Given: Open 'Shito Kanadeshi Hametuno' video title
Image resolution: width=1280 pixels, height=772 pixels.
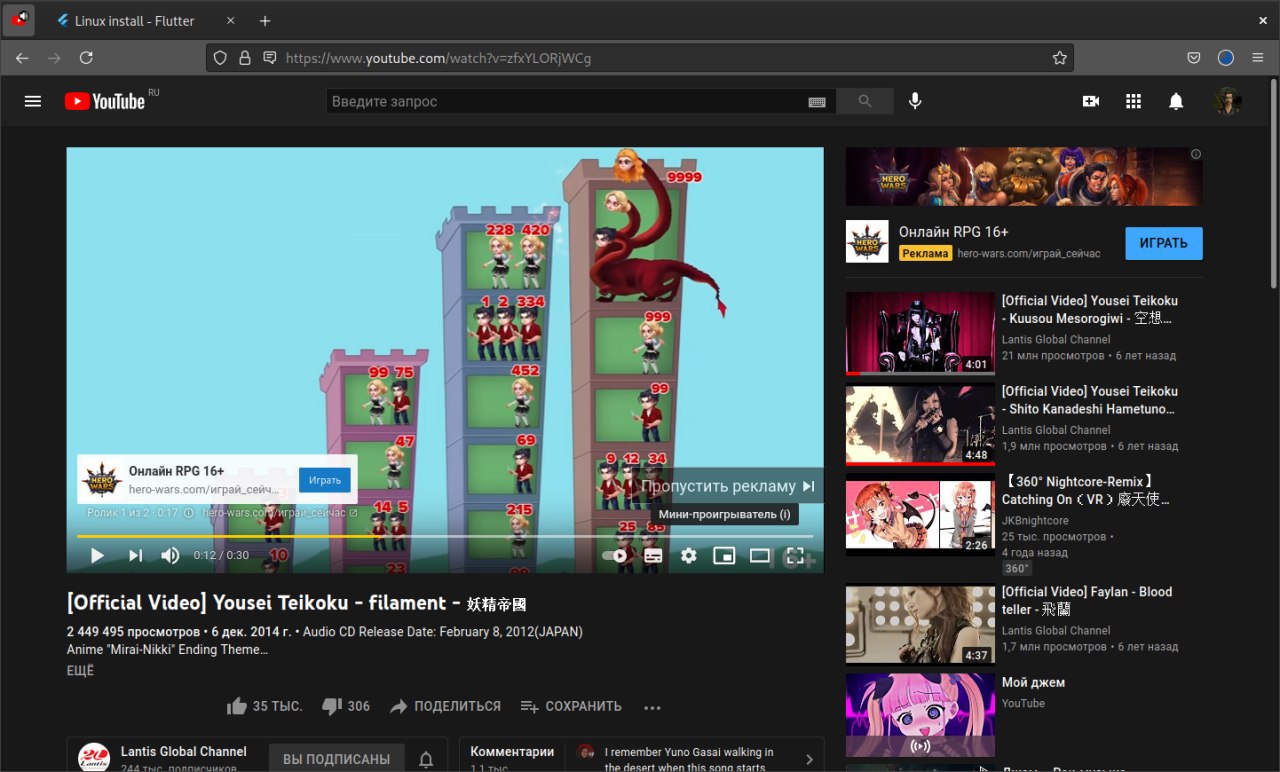Looking at the screenshot, I should pyautogui.click(x=1090, y=400).
